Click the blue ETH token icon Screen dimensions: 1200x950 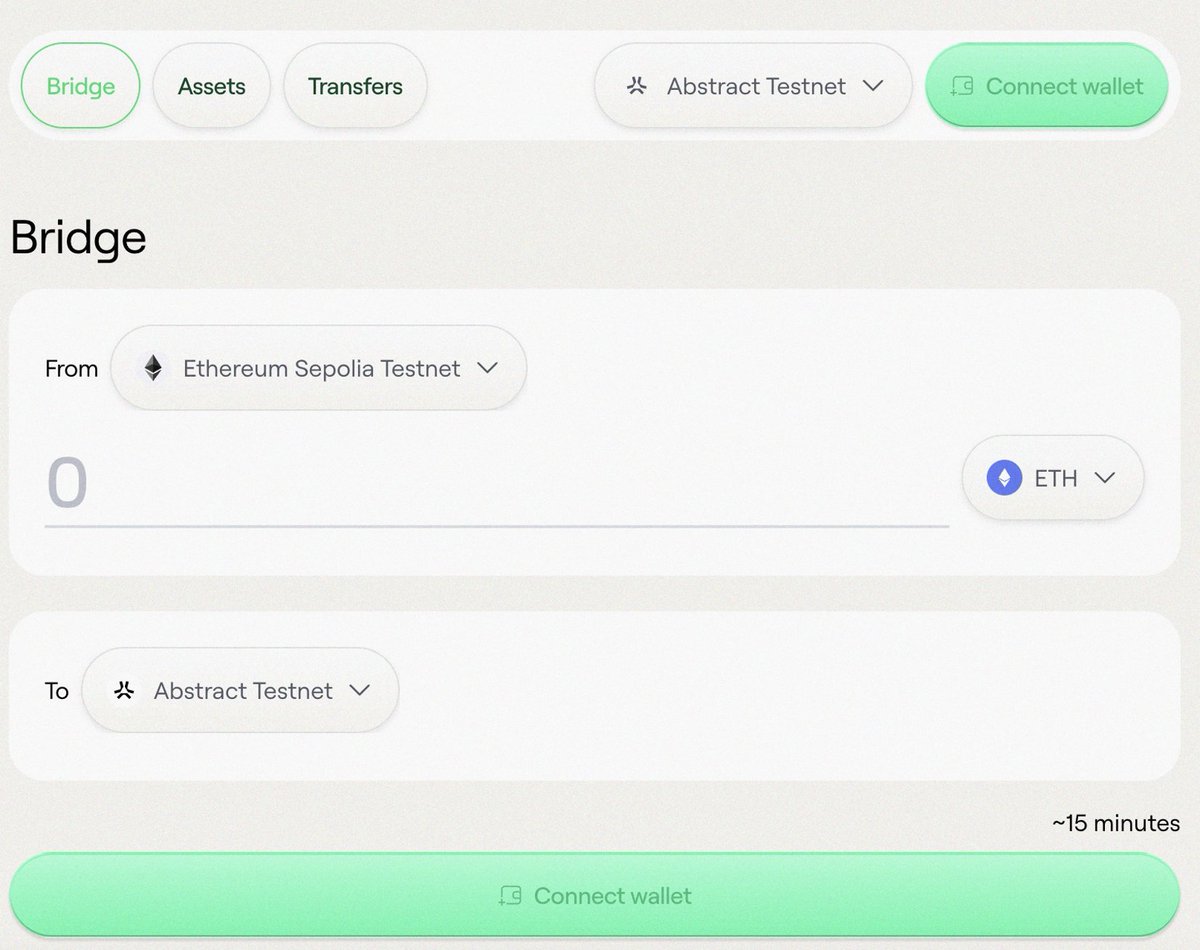tap(1005, 478)
